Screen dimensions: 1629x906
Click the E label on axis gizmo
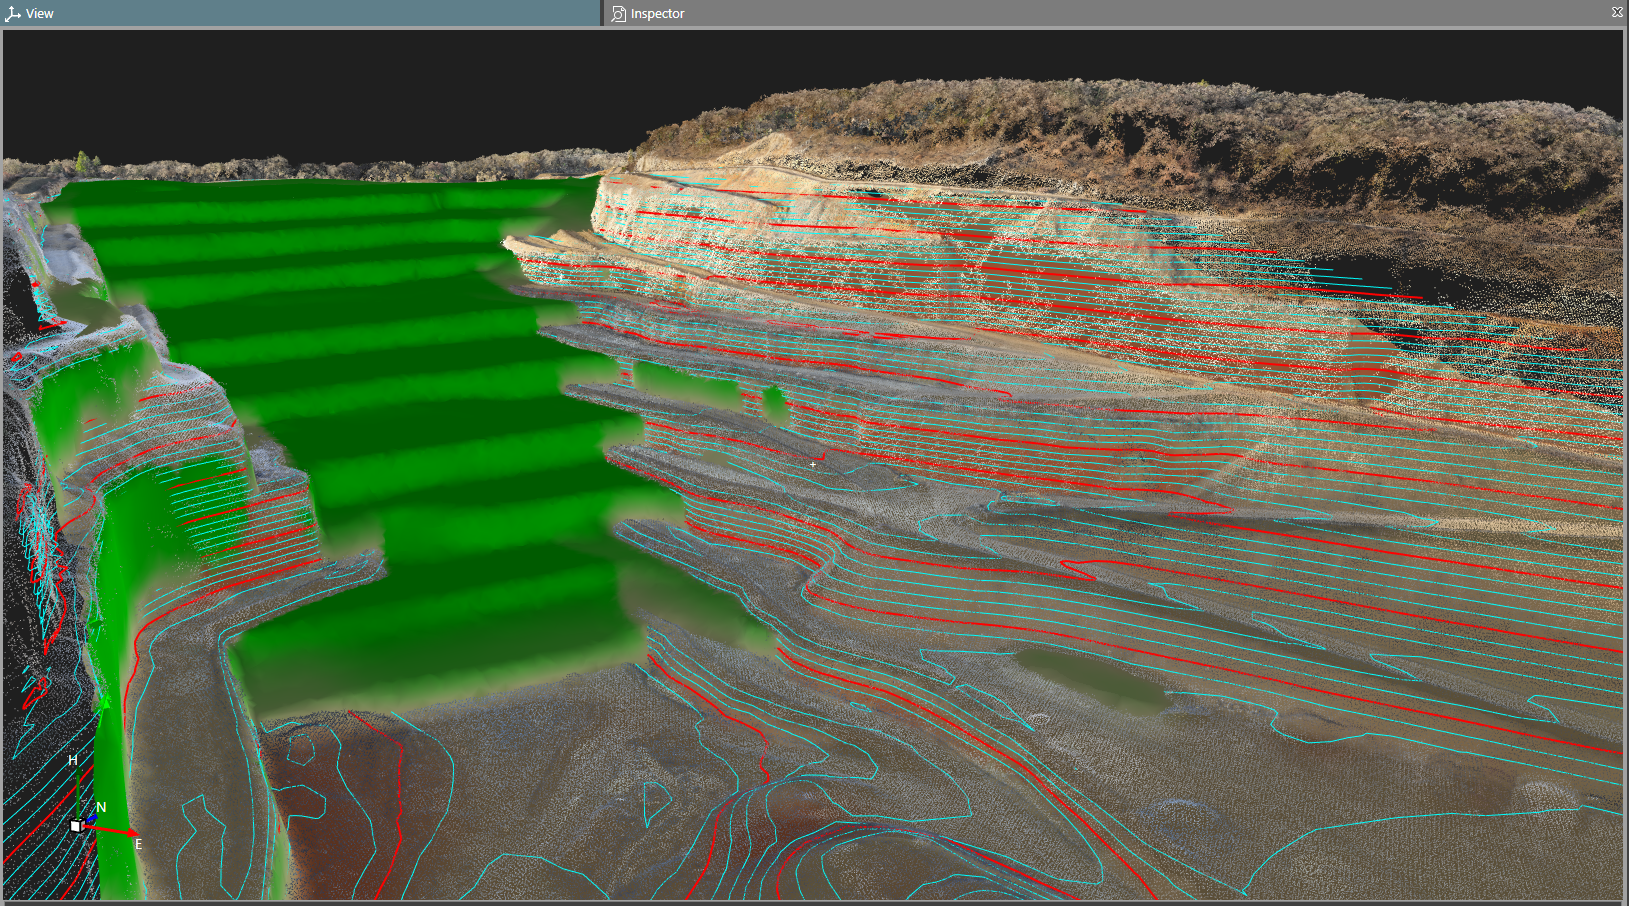[x=138, y=844]
